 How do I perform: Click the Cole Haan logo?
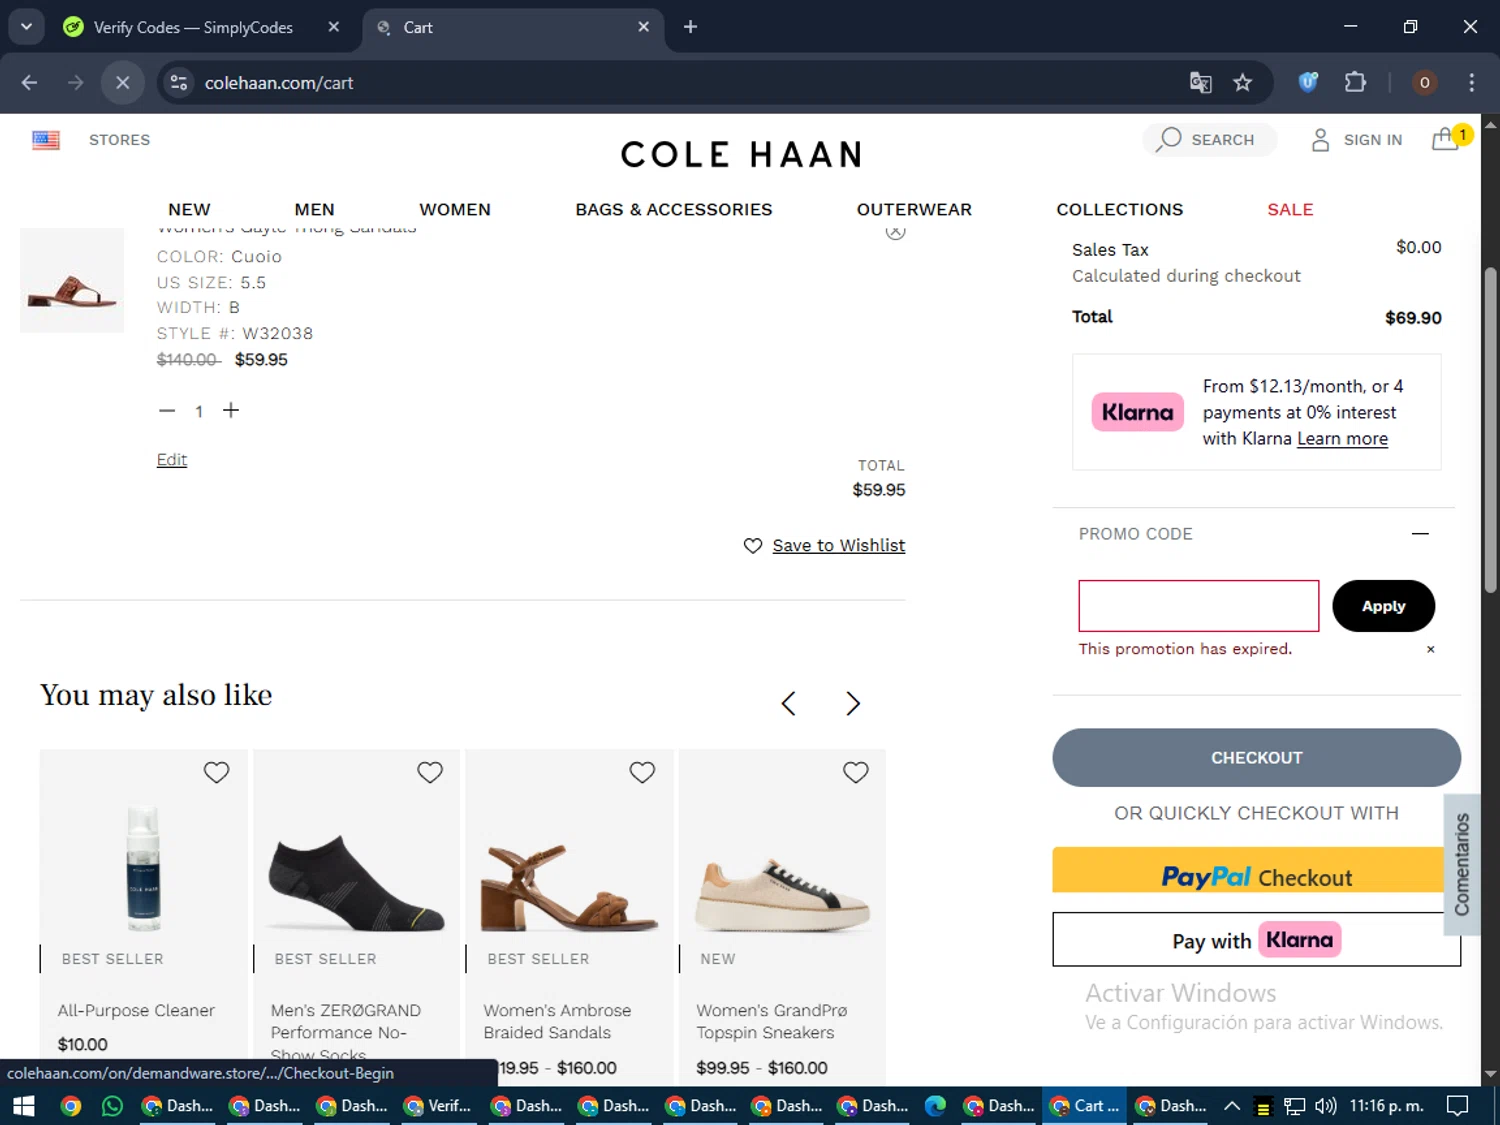[741, 154]
